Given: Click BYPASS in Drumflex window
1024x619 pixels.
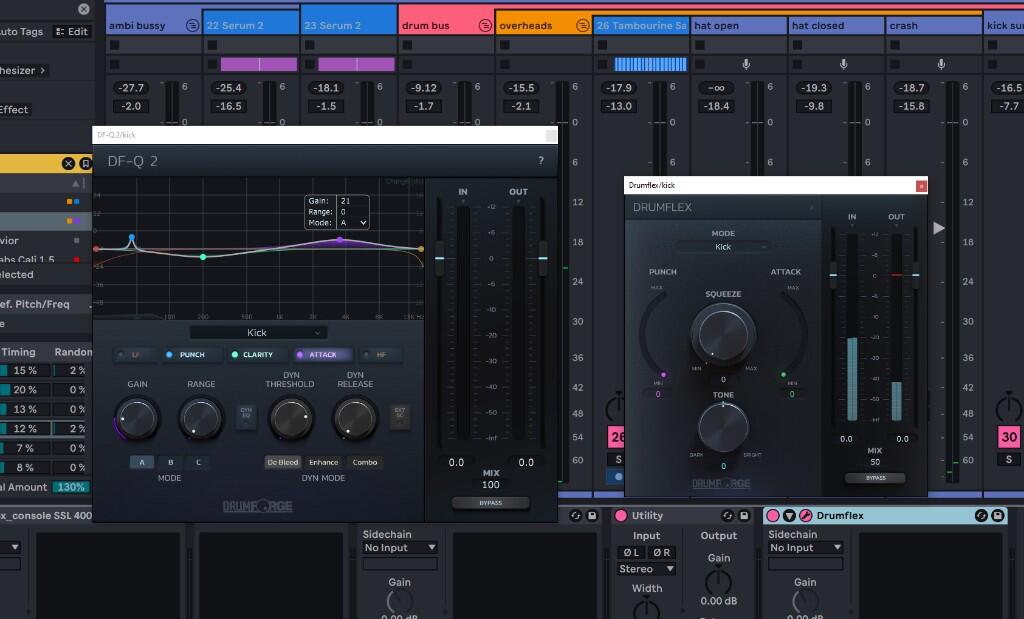Looking at the screenshot, I should 875,478.
